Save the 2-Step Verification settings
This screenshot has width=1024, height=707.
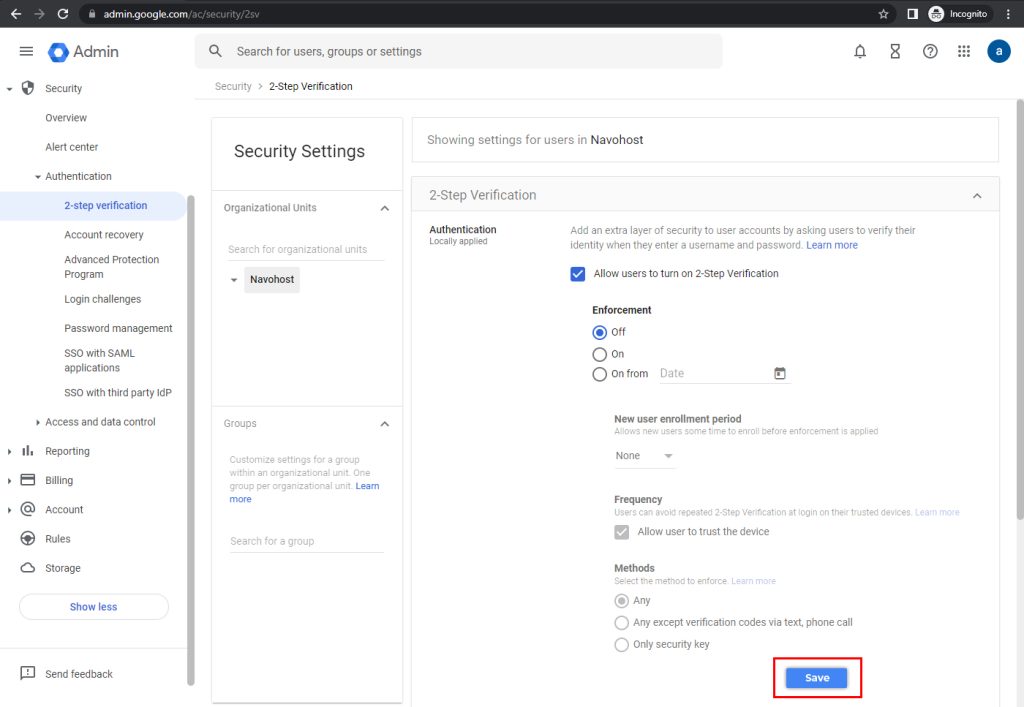click(x=817, y=677)
